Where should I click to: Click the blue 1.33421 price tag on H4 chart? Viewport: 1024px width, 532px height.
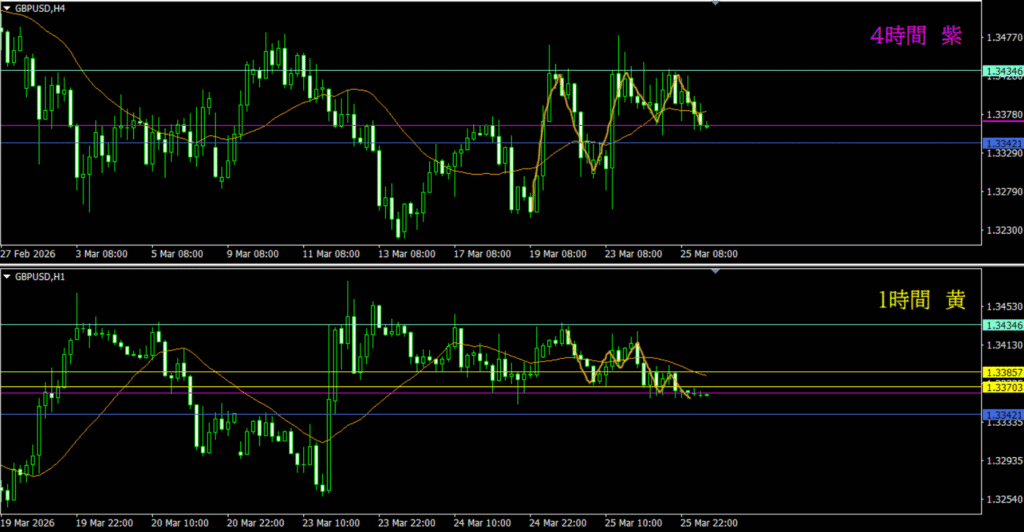coord(1003,143)
